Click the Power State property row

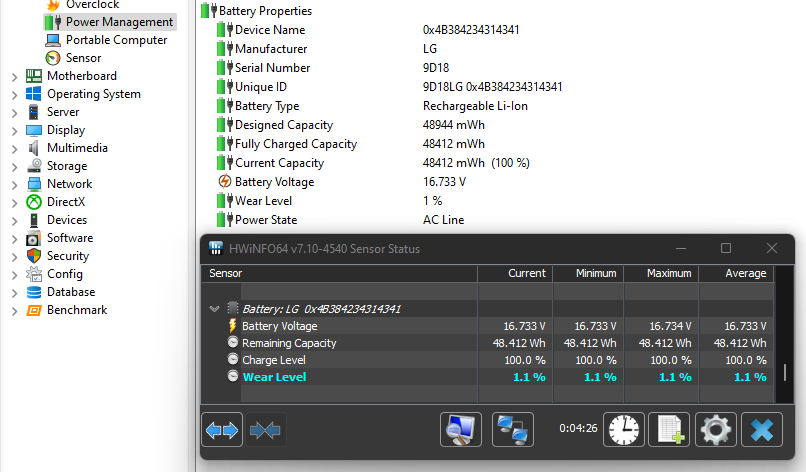340,220
